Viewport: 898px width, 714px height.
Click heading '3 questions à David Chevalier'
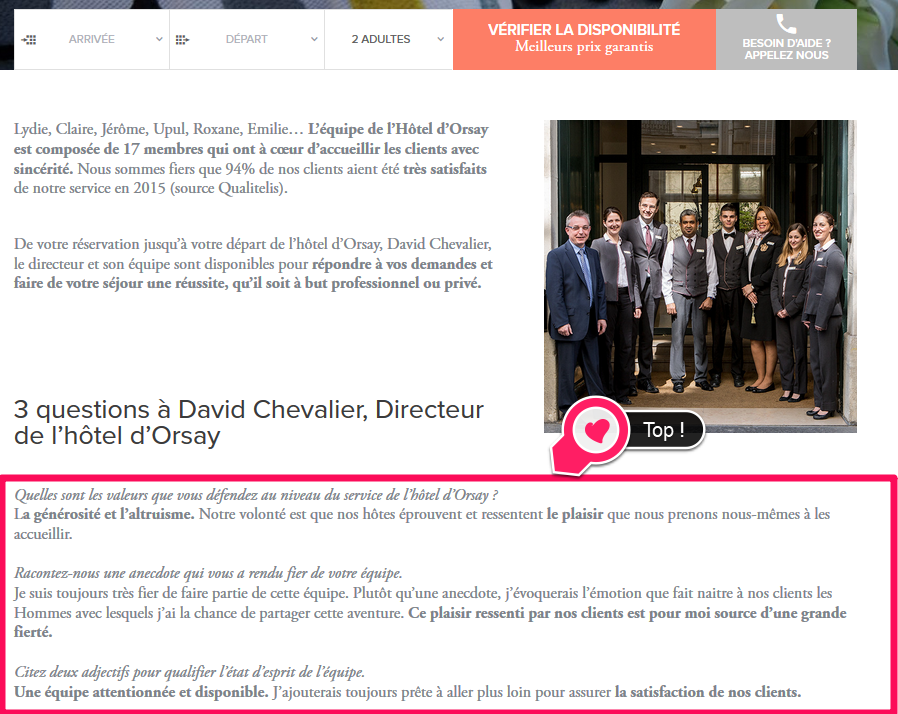coord(249,423)
